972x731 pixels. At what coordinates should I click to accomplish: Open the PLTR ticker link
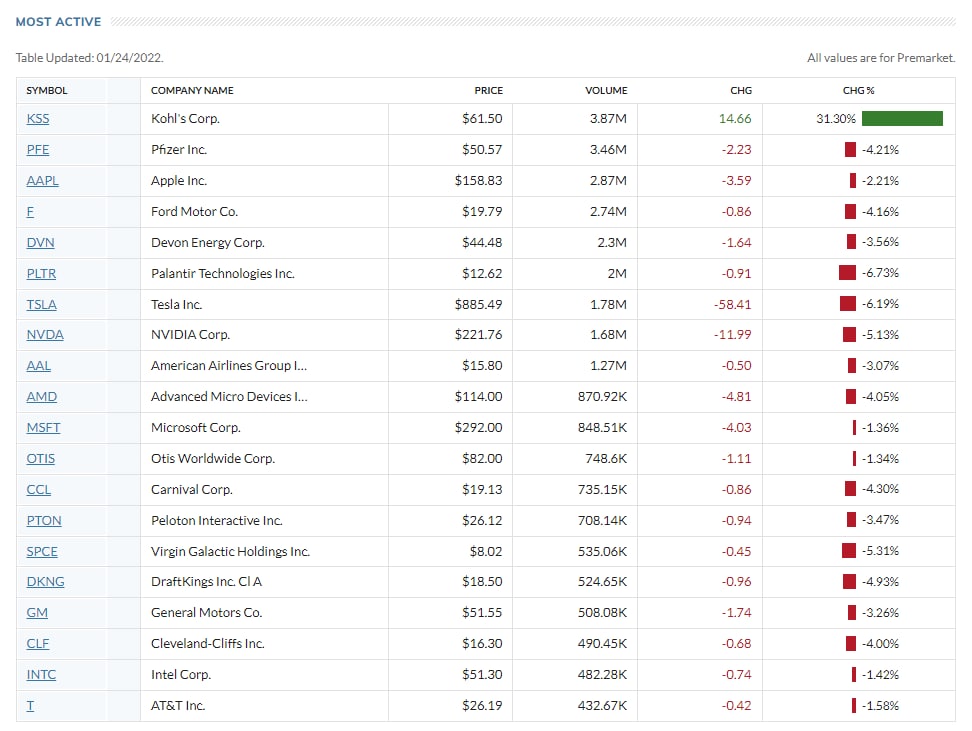(x=42, y=273)
